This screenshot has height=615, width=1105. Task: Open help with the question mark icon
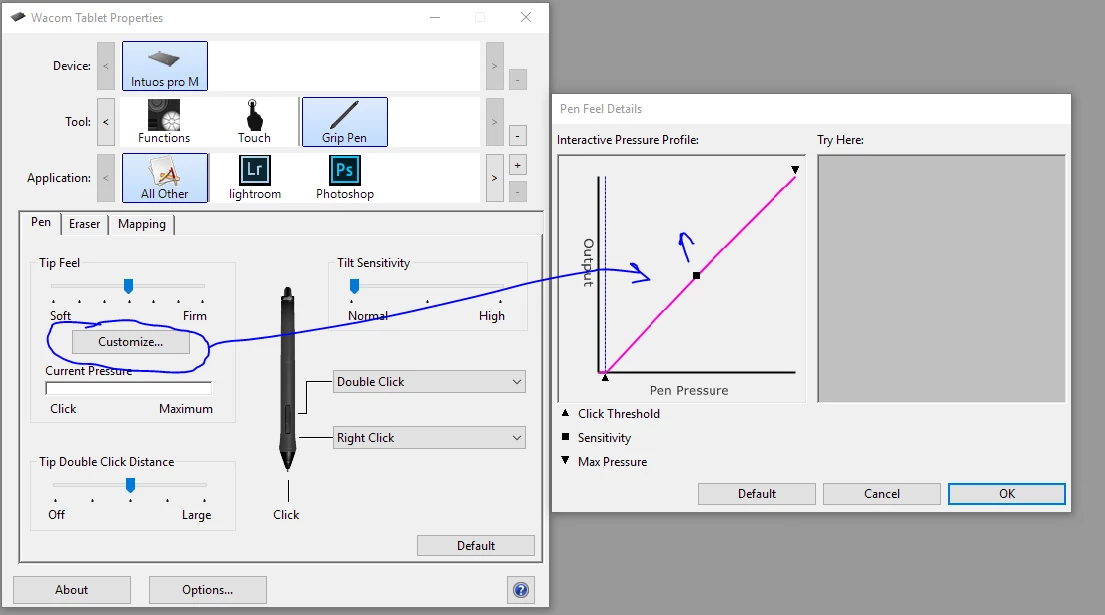pyautogui.click(x=521, y=590)
